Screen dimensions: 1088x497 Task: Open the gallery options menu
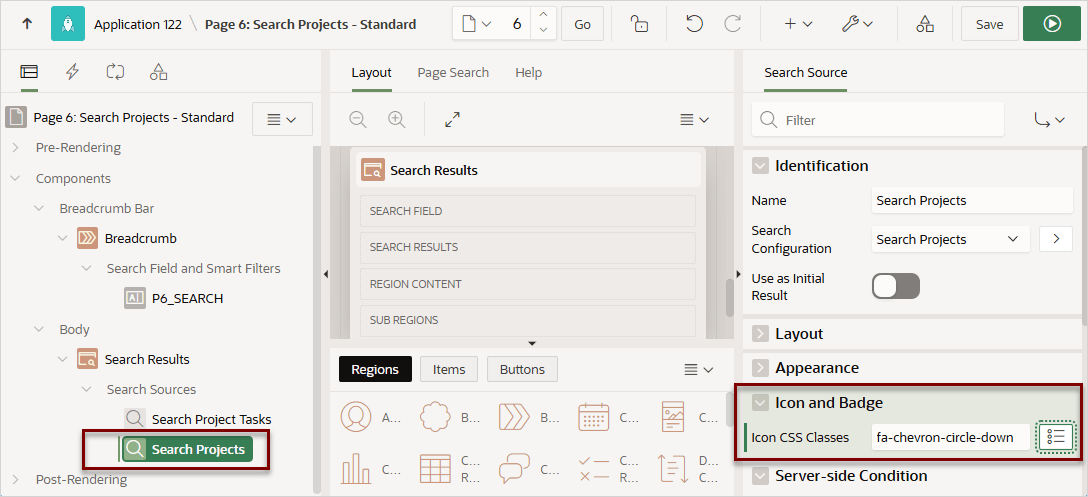point(698,369)
